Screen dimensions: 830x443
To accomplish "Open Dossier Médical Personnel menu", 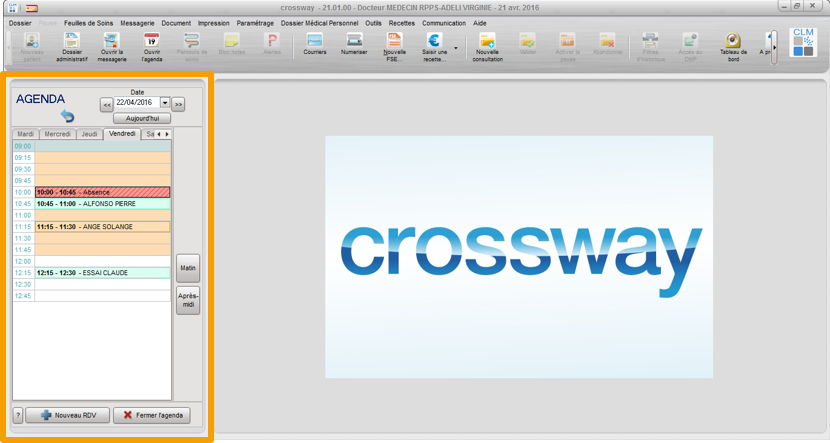I will (319, 23).
